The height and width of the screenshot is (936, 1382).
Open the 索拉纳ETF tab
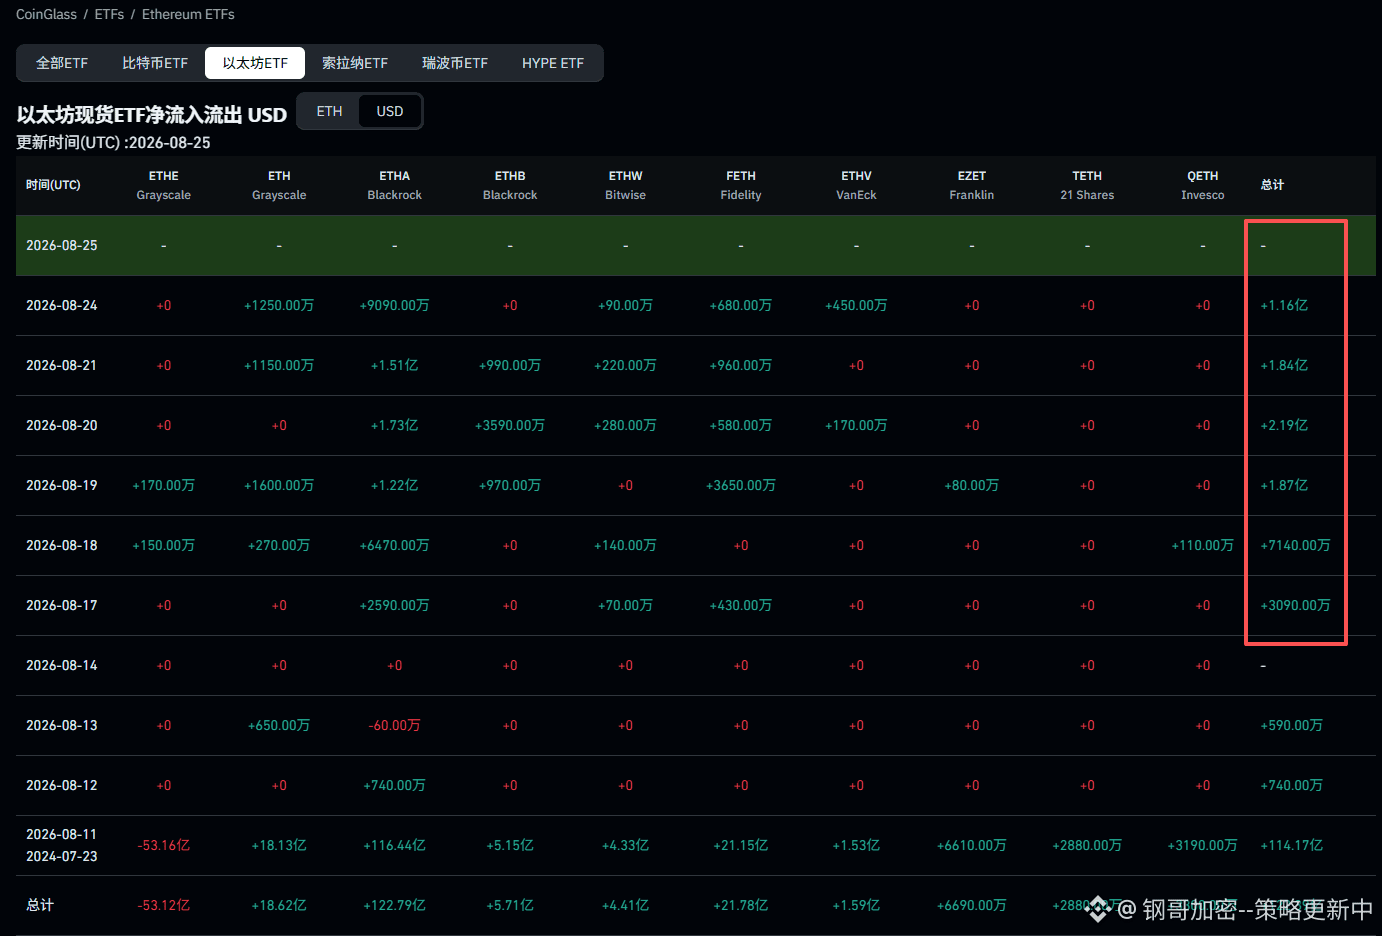click(x=355, y=63)
